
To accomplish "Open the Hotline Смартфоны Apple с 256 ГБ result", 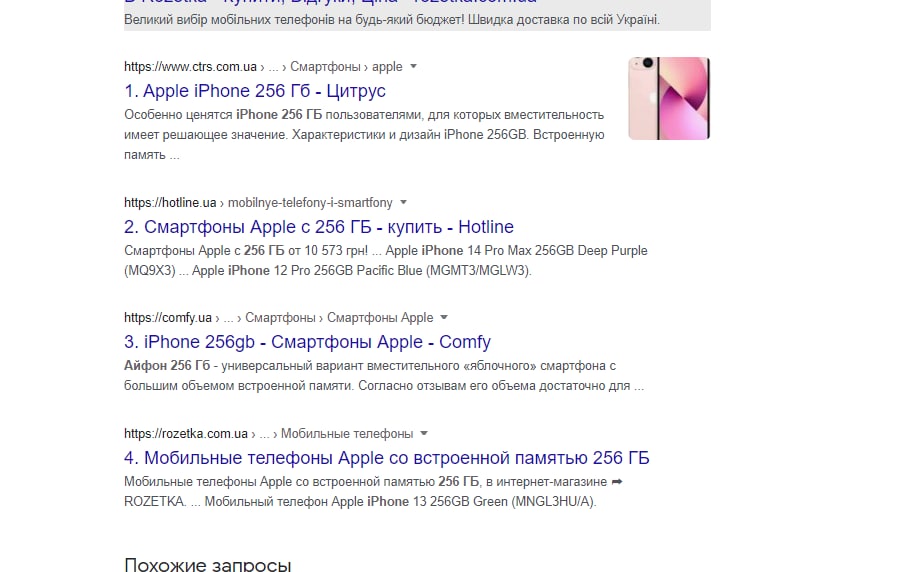I will (x=319, y=227).
